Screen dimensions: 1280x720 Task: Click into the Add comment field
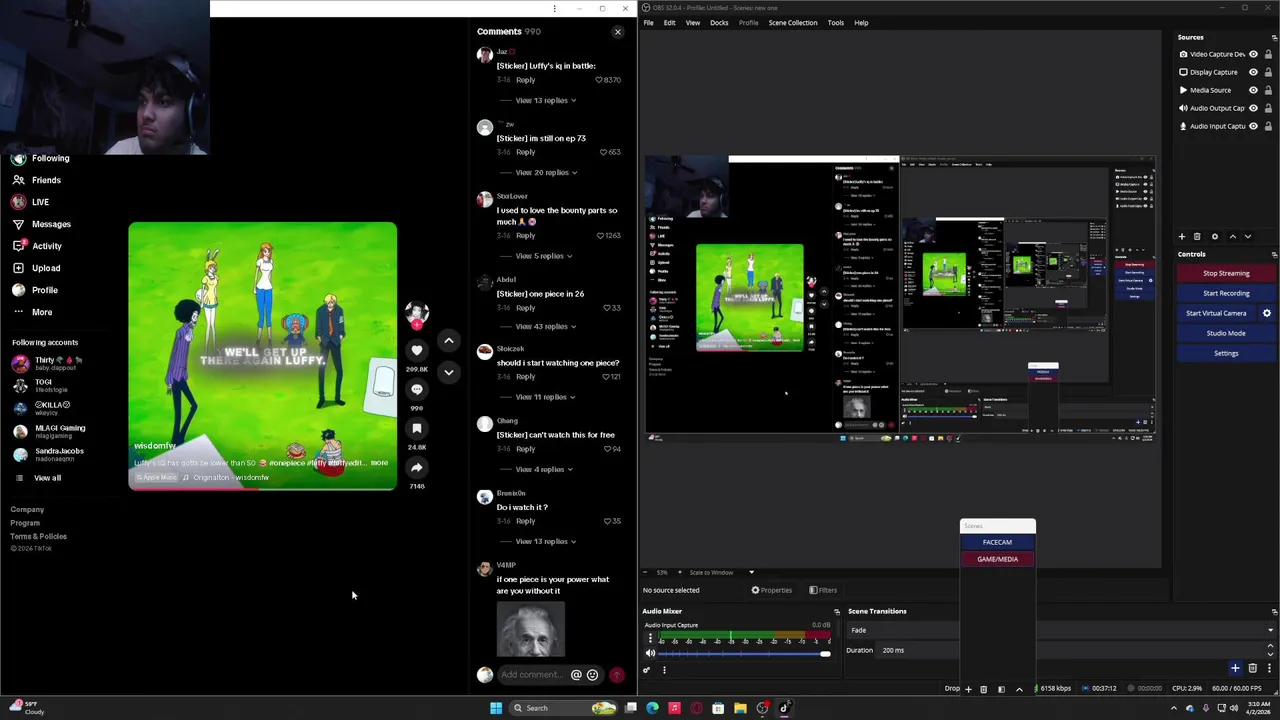point(534,675)
